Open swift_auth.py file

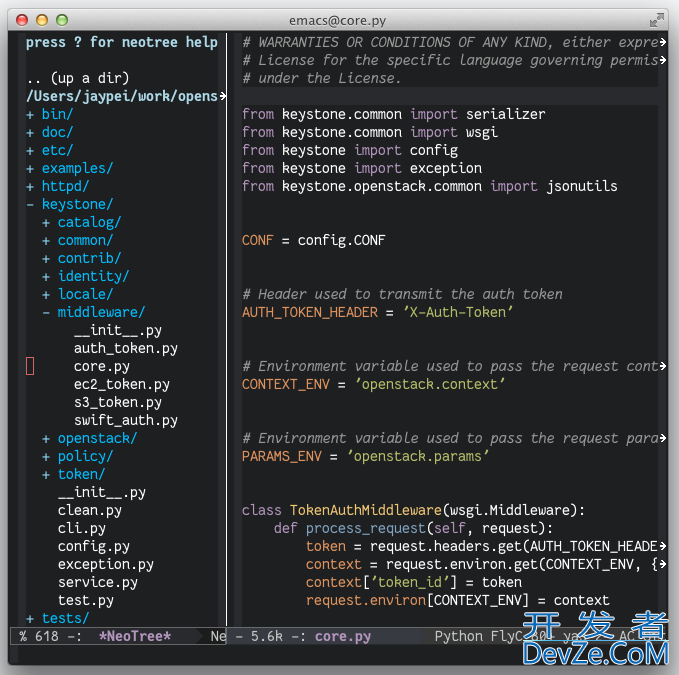[x=125, y=420]
